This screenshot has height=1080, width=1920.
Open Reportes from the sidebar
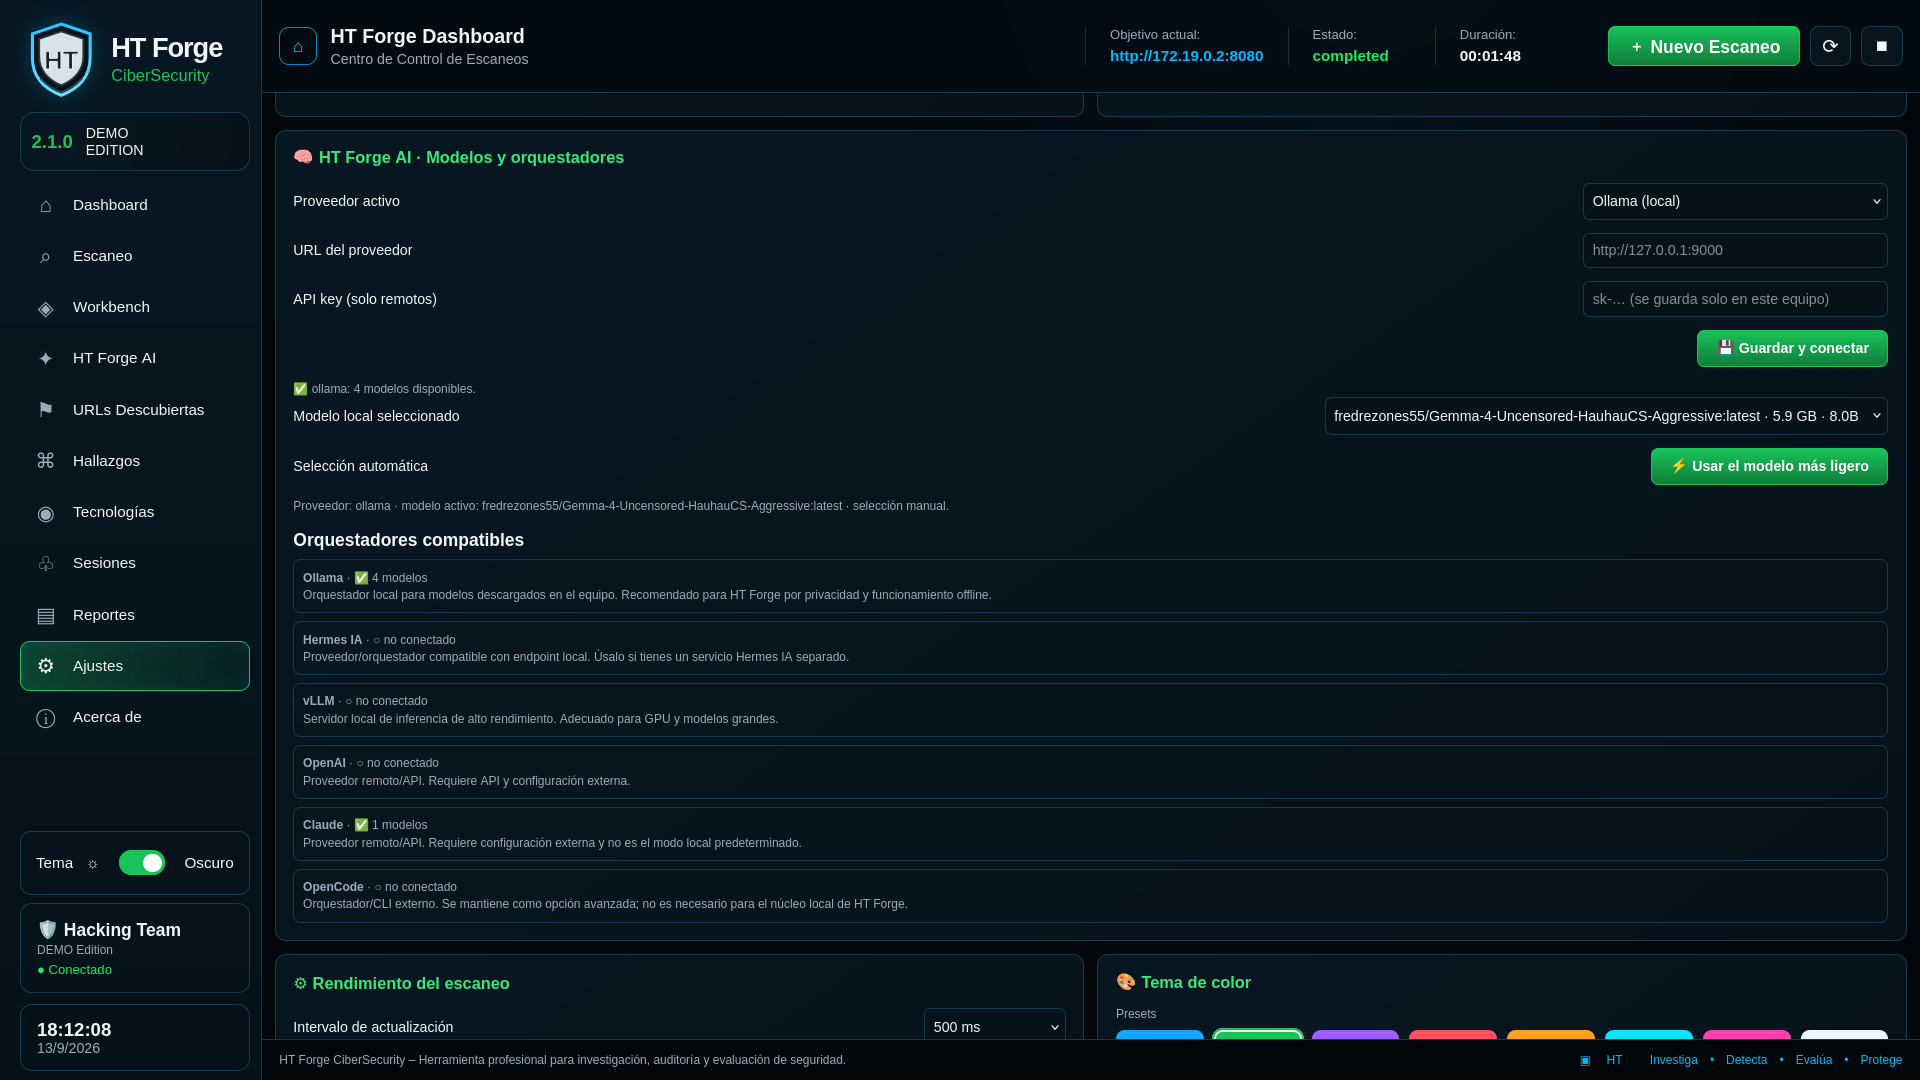click(135, 615)
